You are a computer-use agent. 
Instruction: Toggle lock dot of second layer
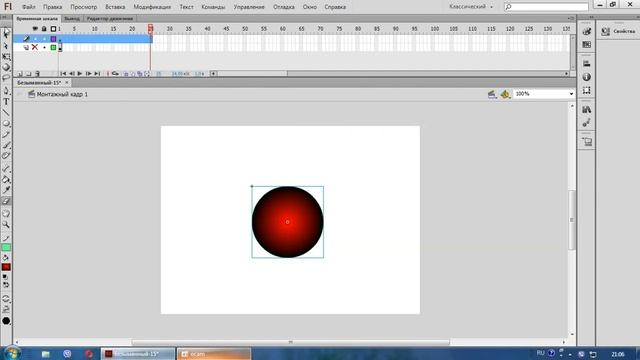pos(44,47)
